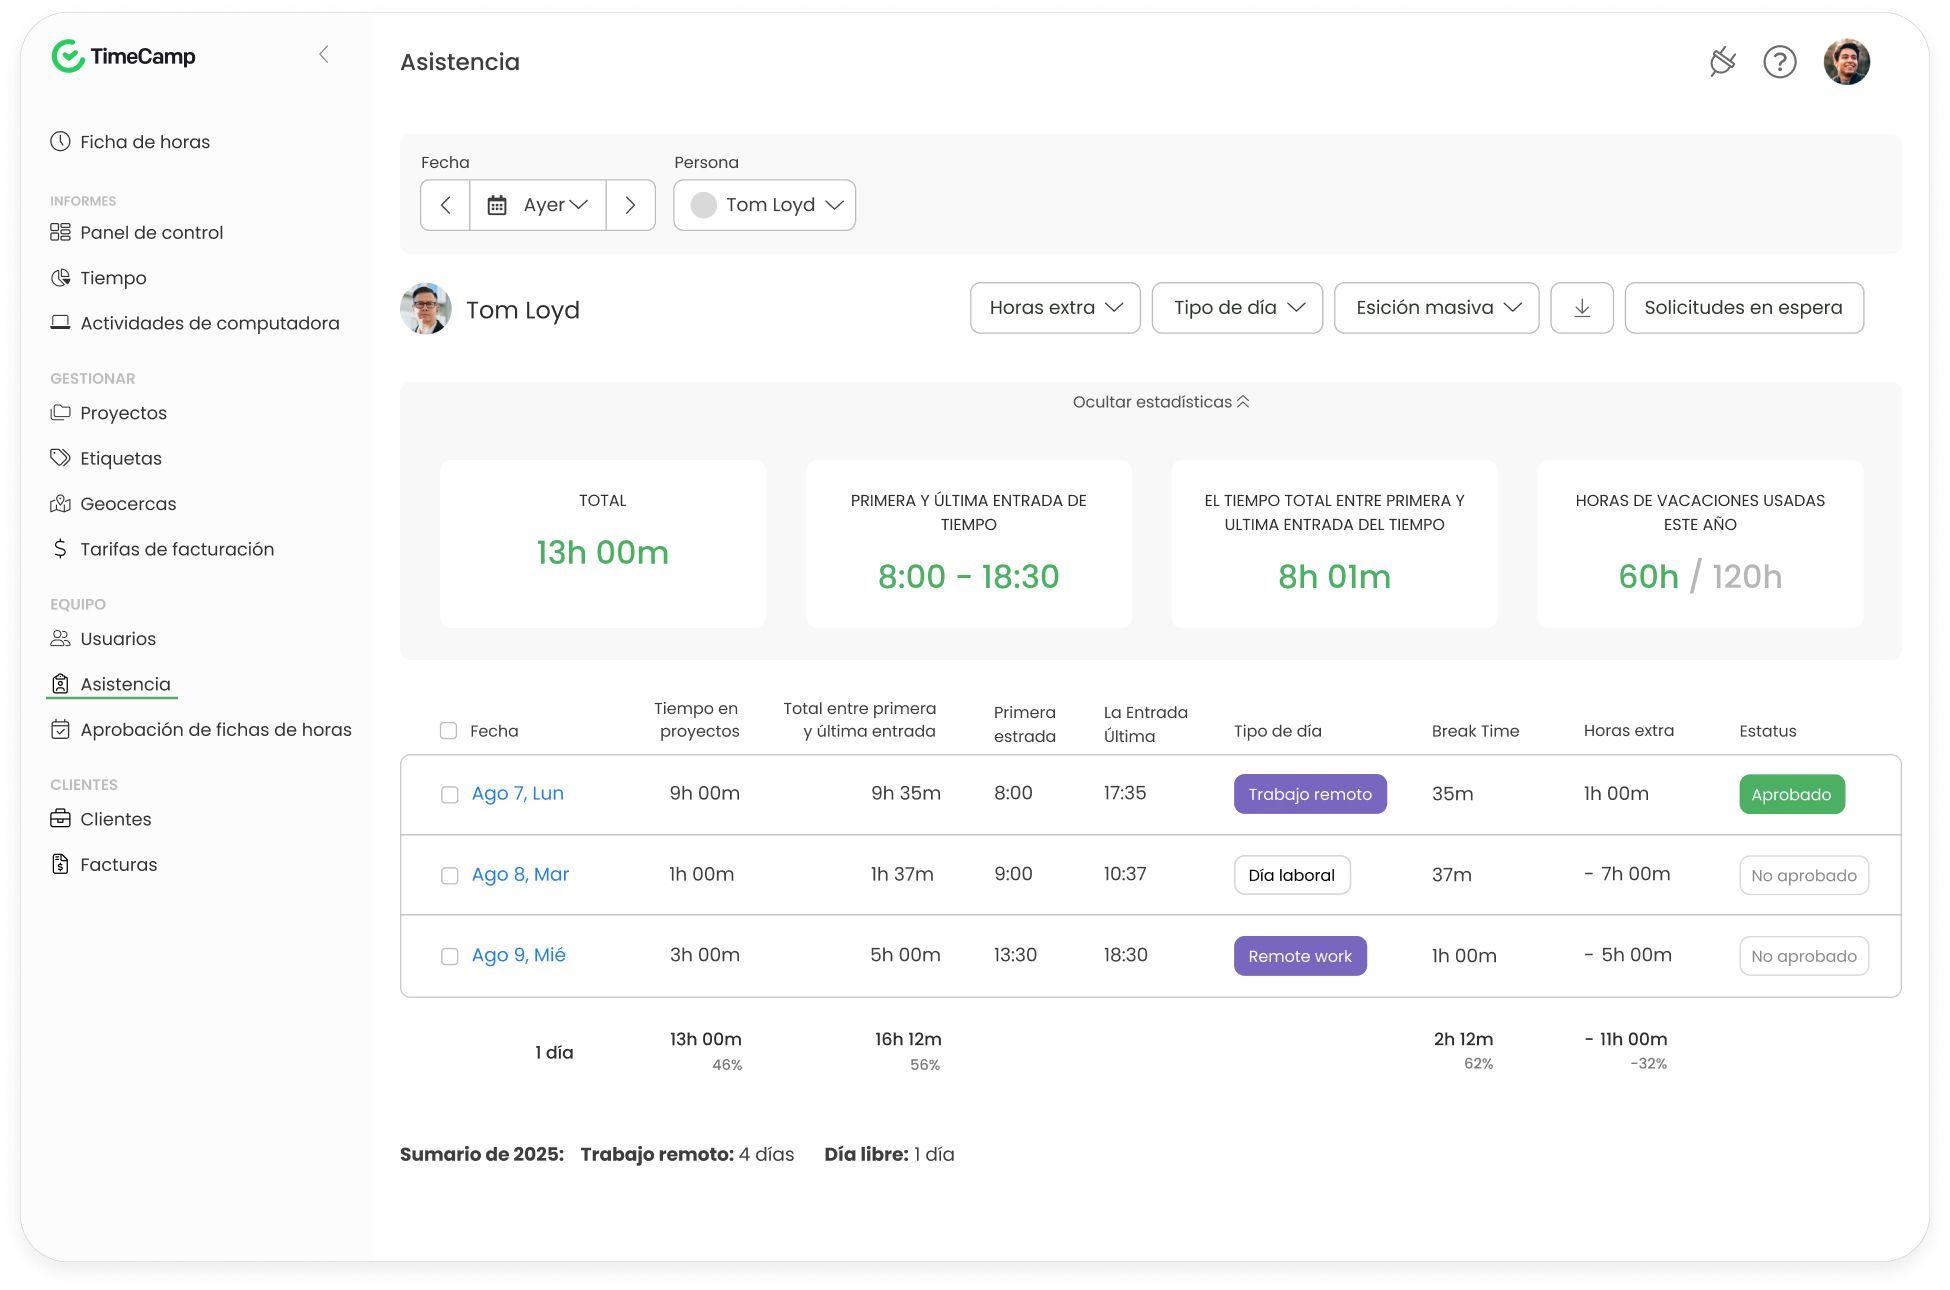Click the TimeCamp logo

coord(123,56)
